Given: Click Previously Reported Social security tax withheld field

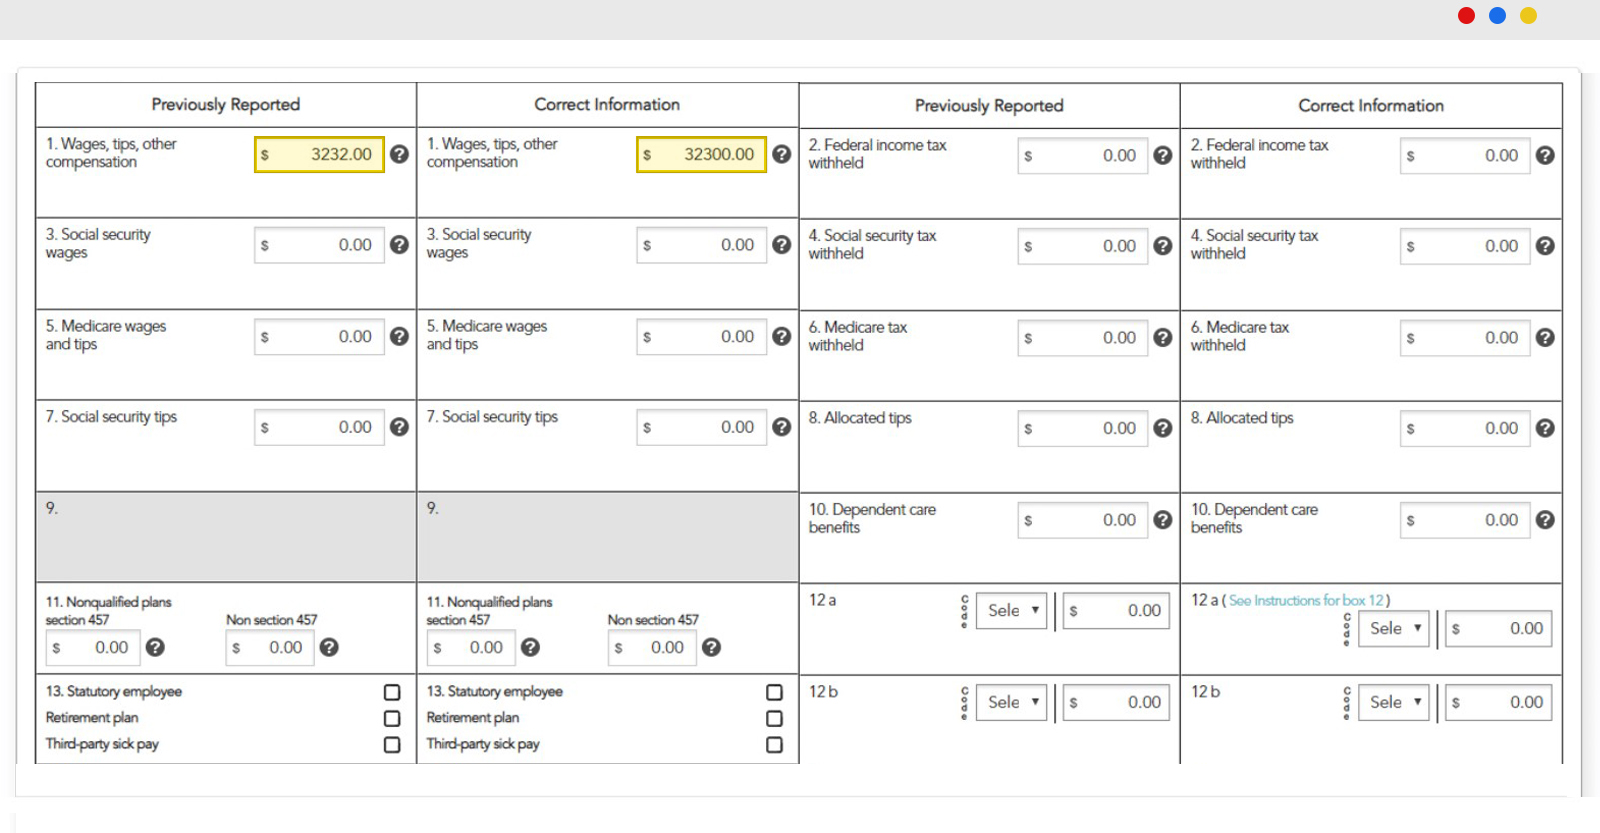Looking at the screenshot, I should [x=1084, y=246].
